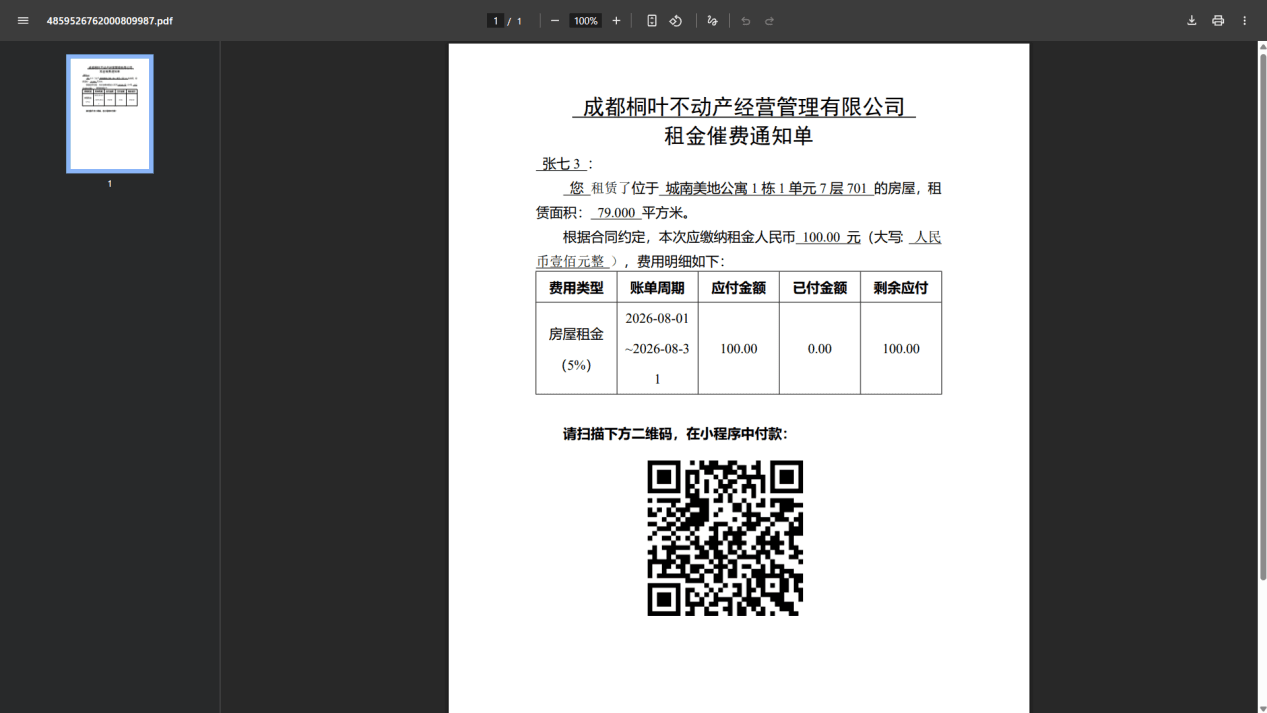
Task: Click the undo arrow icon
Action: pos(745,20)
